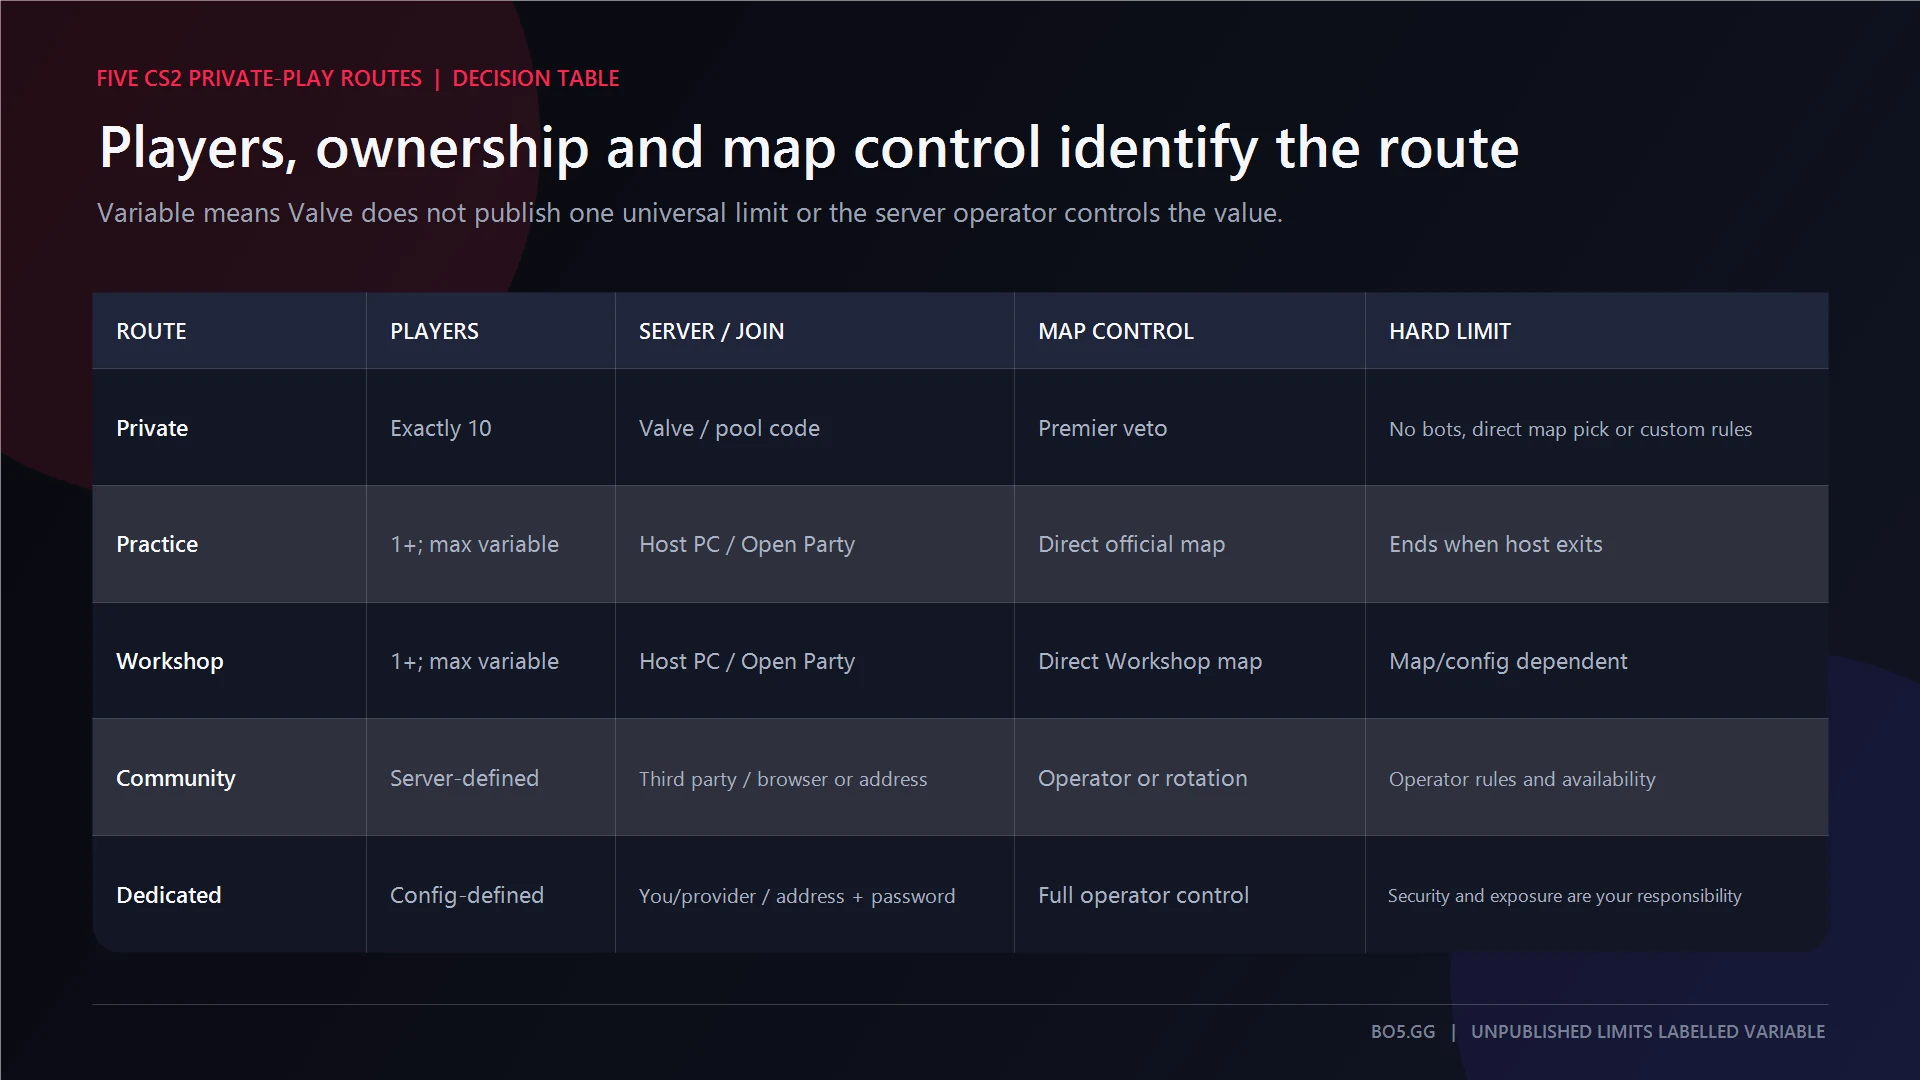Click the 'BO5.GG' footer text
Screen dimensions: 1920x1080
click(1402, 1031)
